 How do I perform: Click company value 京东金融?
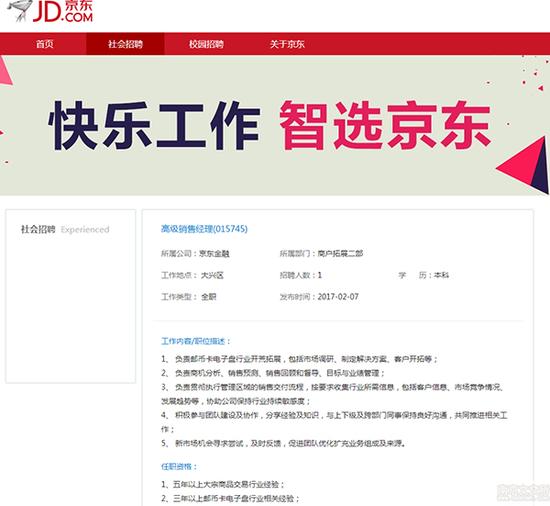tap(214, 254)
